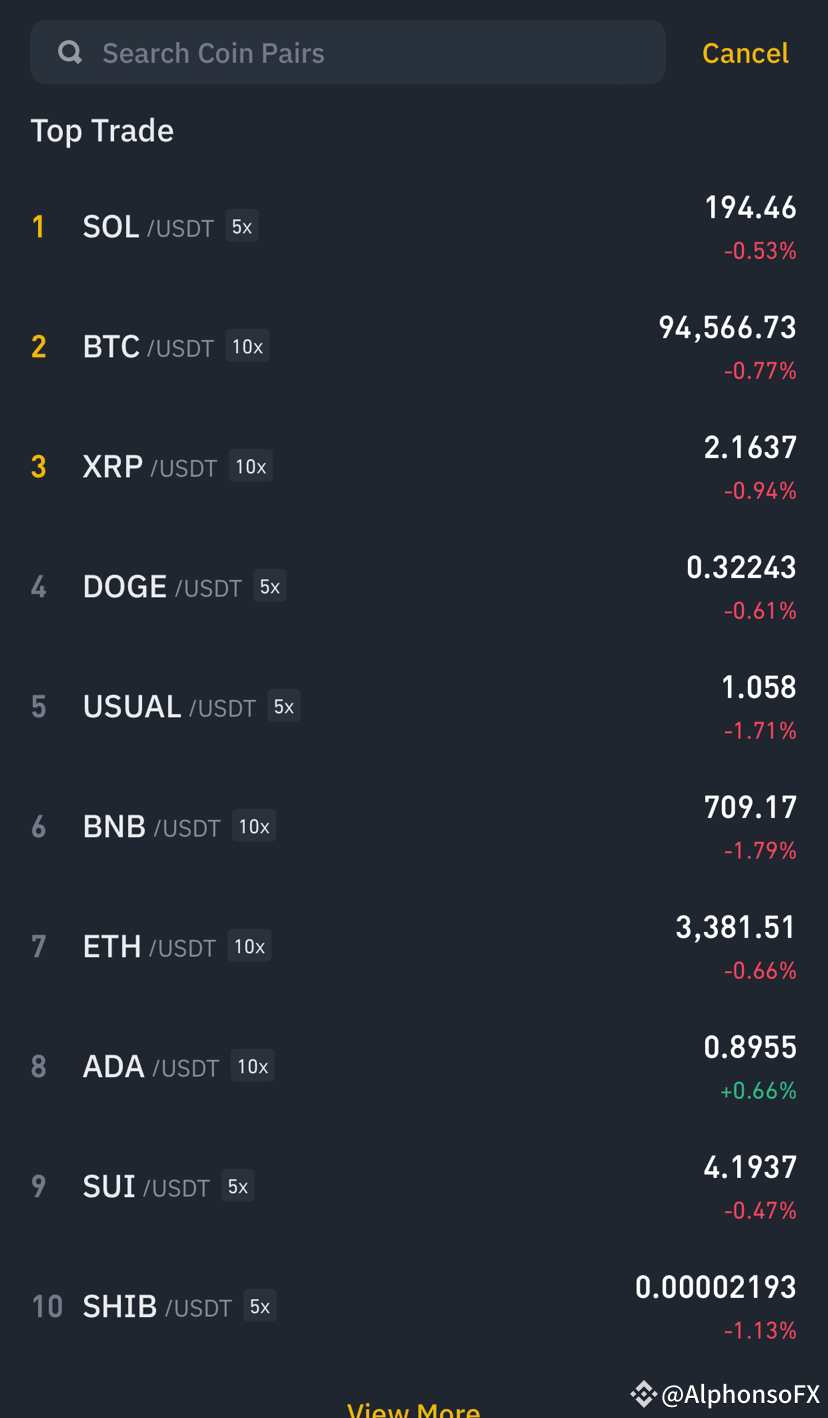Focus the Search Coin Pairs field
The height and width of the screenshot is (1418, 828).
tap(348, 52)
